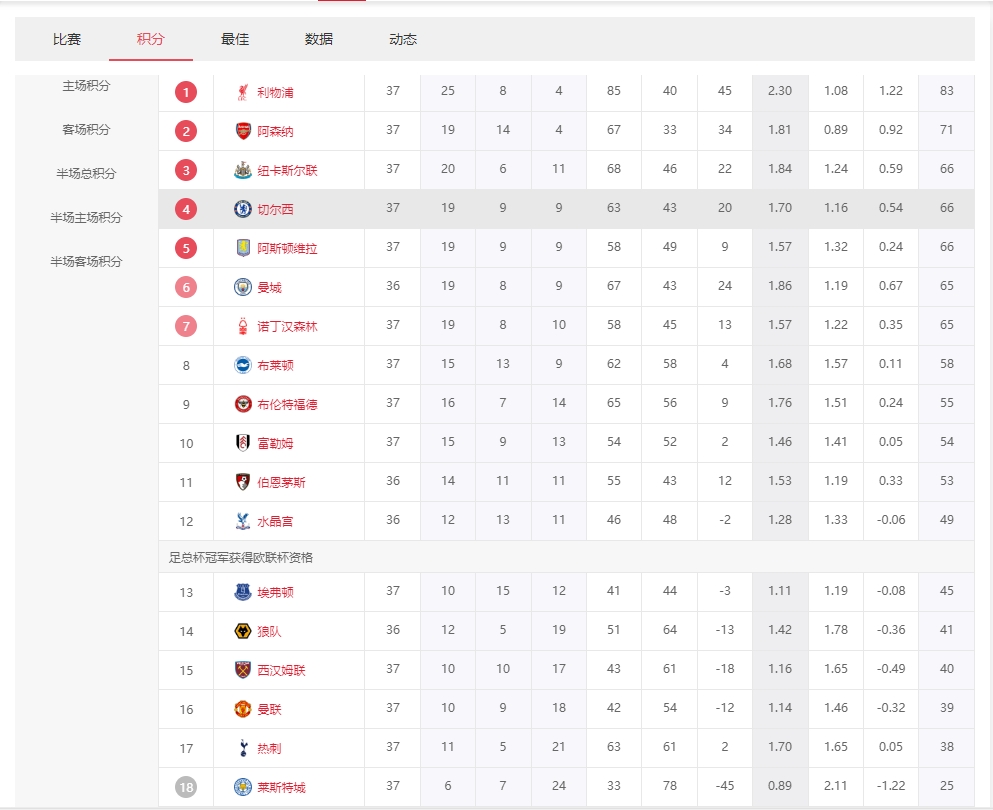
Task: Open the 阿斯顿维拉 team link
Action: 287,248
